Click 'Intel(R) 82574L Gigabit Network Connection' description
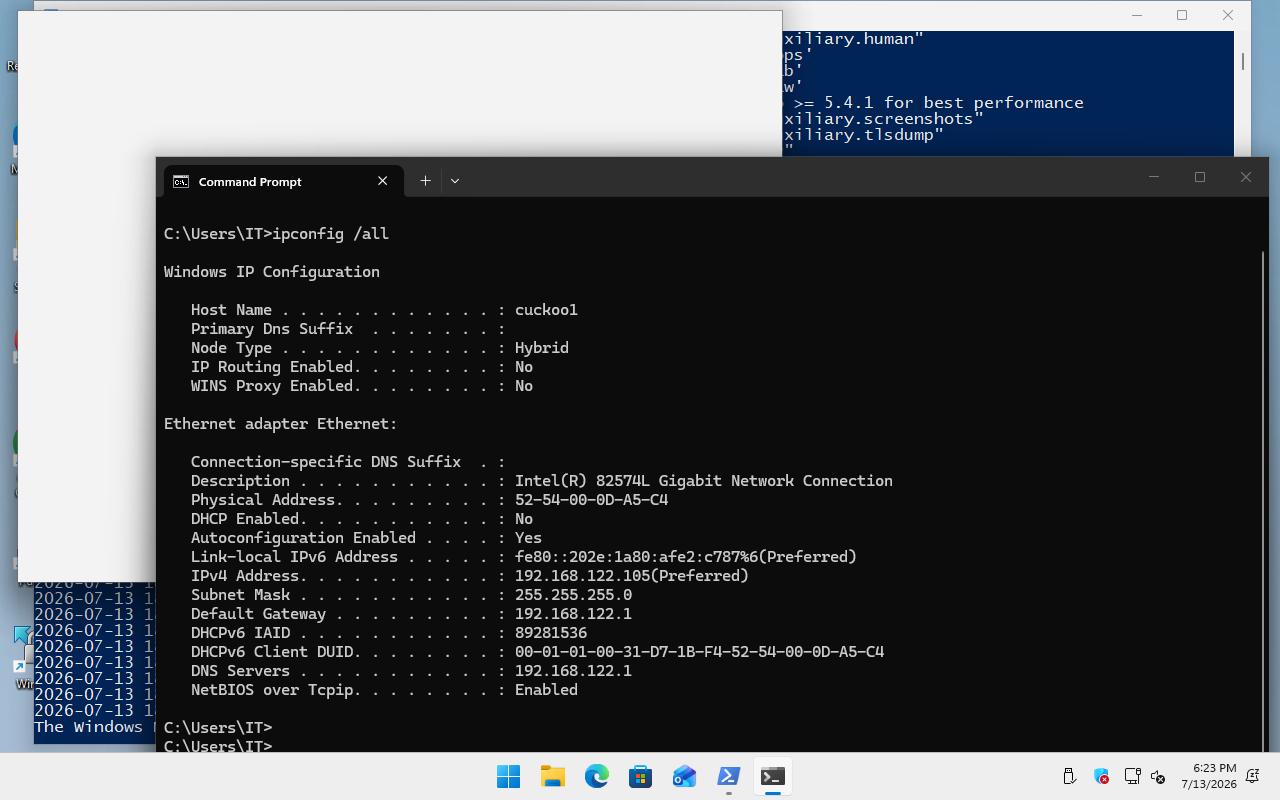 pos(704,481)
